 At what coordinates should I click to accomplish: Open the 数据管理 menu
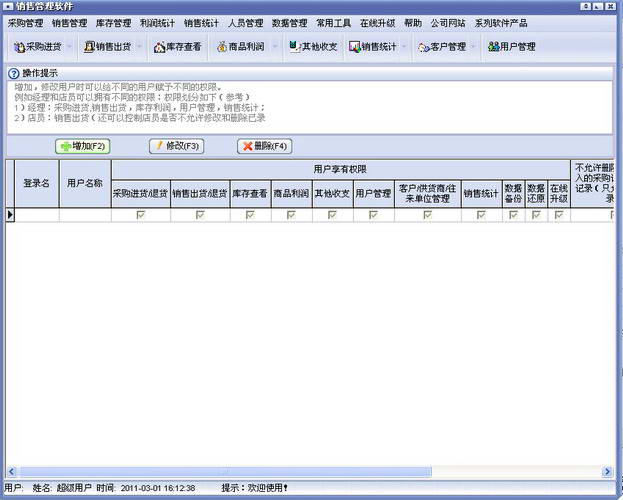[289, 22]
